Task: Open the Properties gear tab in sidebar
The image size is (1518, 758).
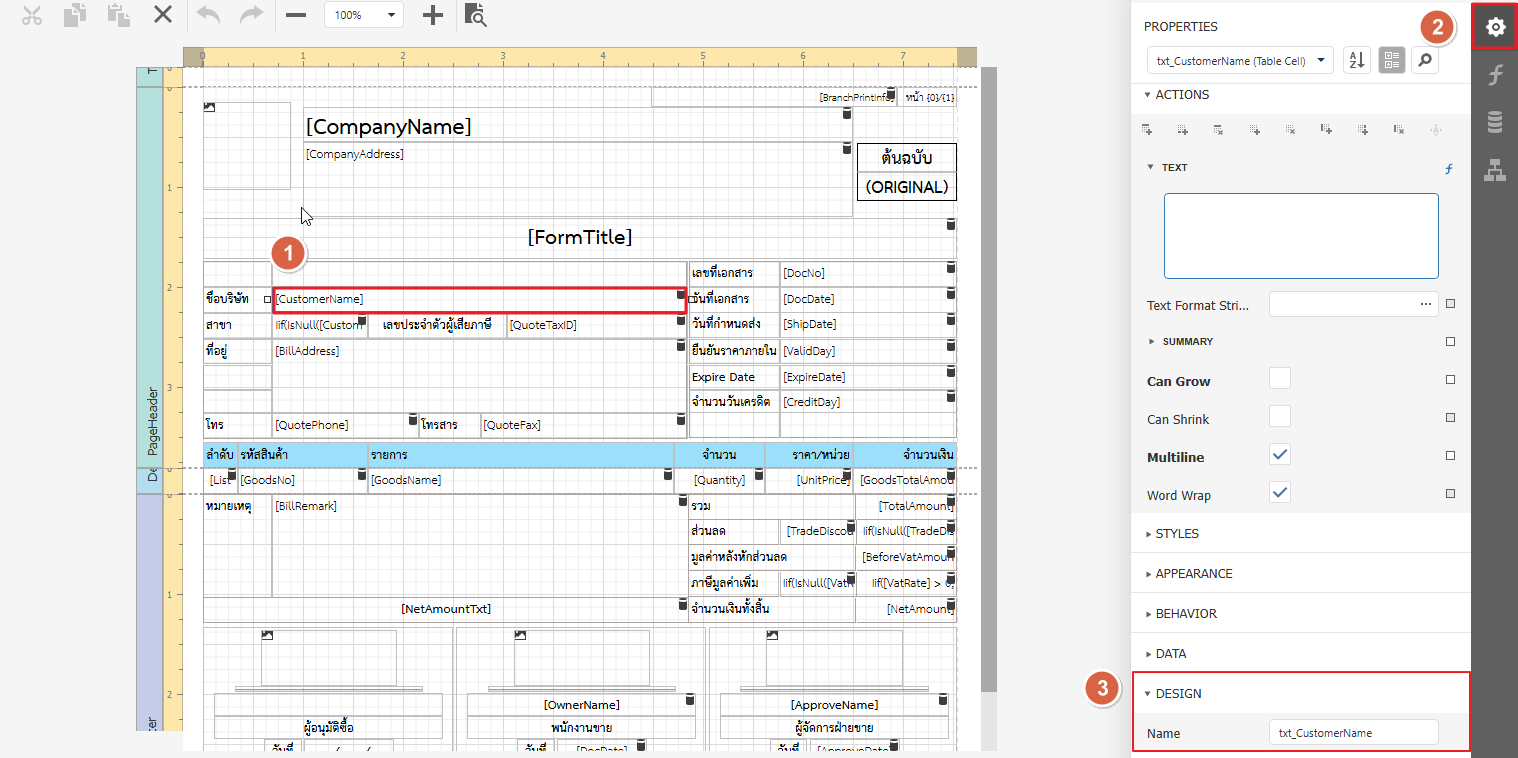Action: click(1495, 28)
